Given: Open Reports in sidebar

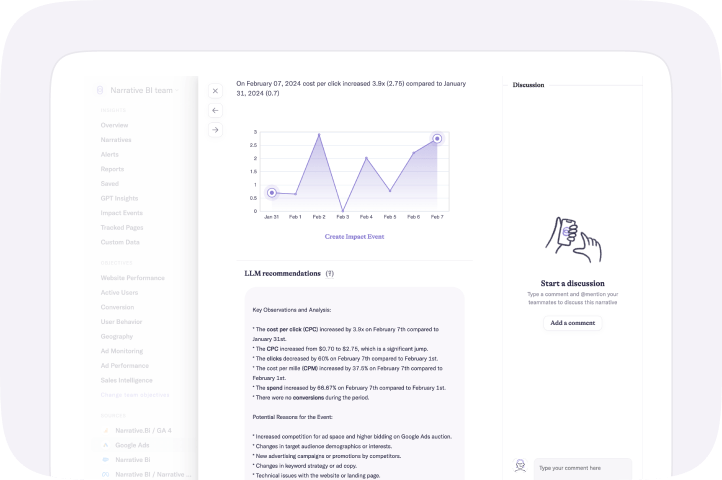Looking at the screenshot, I should tap(112, 169).
